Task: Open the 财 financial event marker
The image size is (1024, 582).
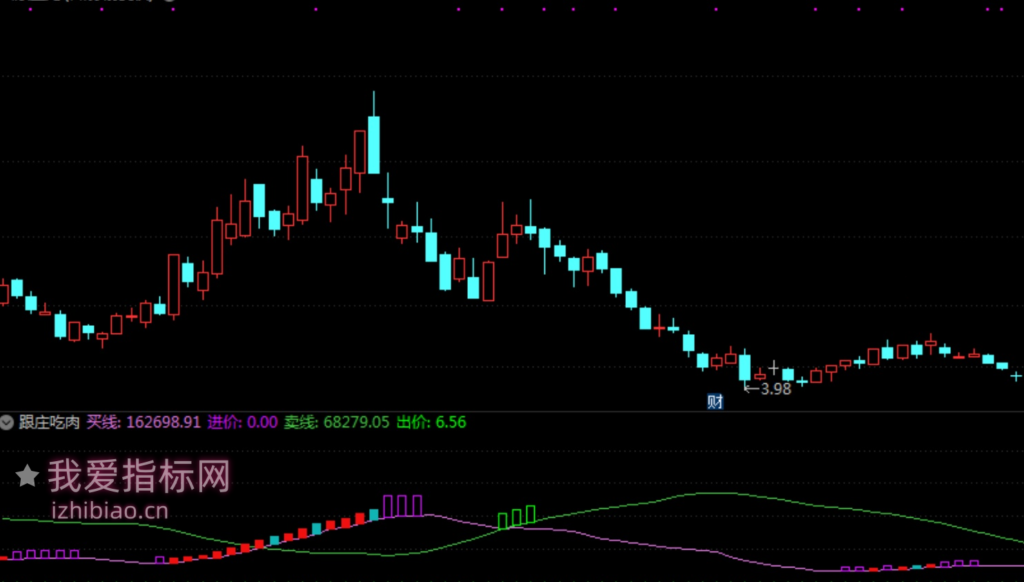Action: 715,402
